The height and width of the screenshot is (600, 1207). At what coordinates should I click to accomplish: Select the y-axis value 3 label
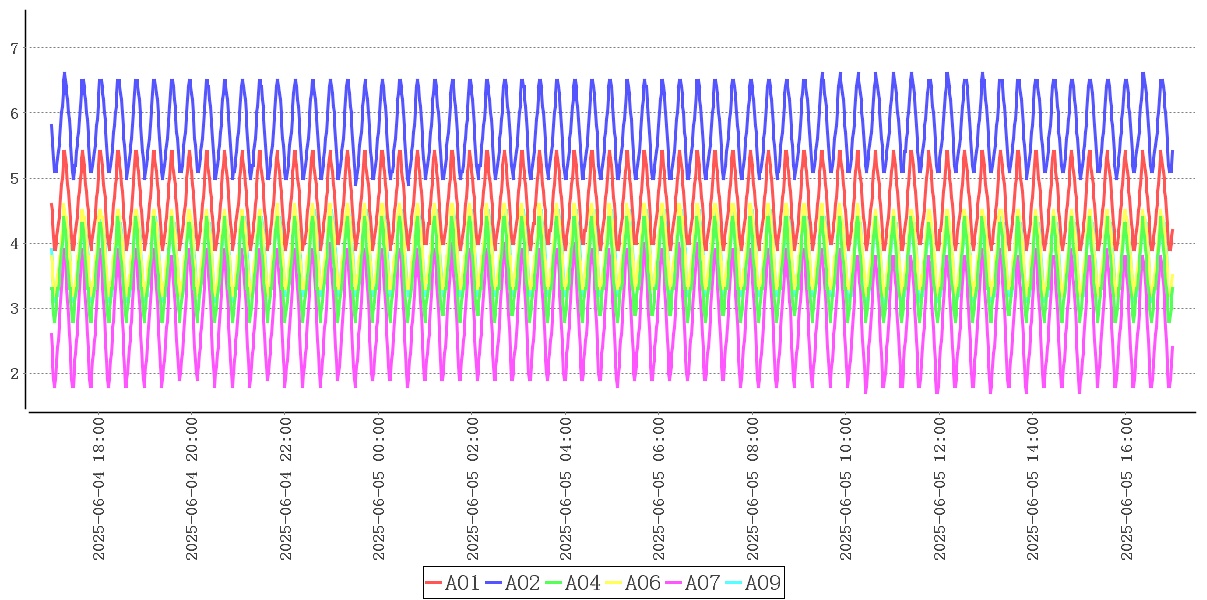[x=14, y=309]
